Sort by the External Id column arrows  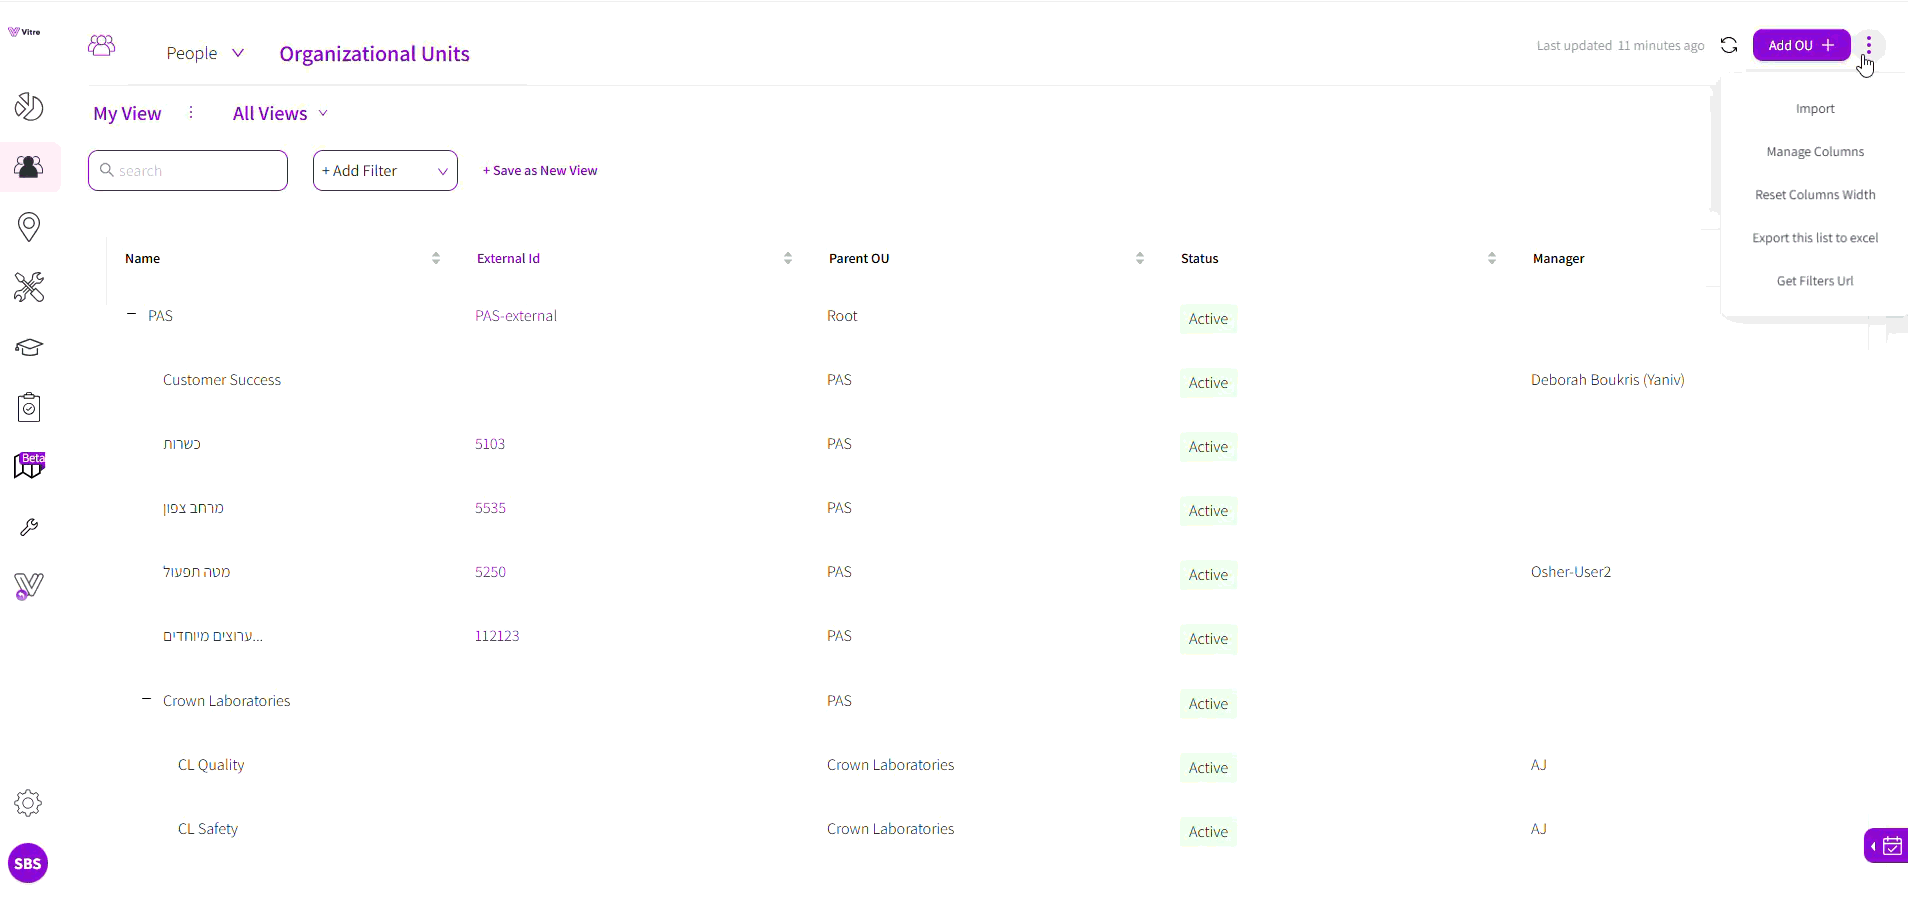click(788, 258)
